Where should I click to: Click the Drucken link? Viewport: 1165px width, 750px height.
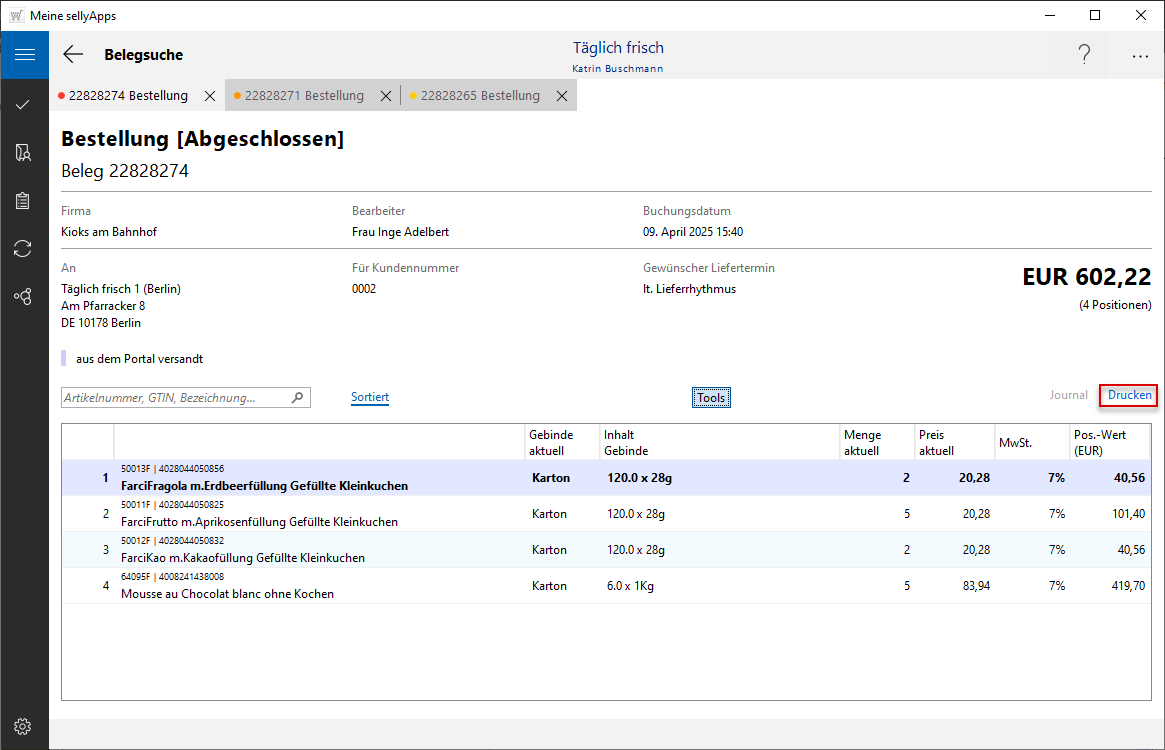[x=1129, y=395]
